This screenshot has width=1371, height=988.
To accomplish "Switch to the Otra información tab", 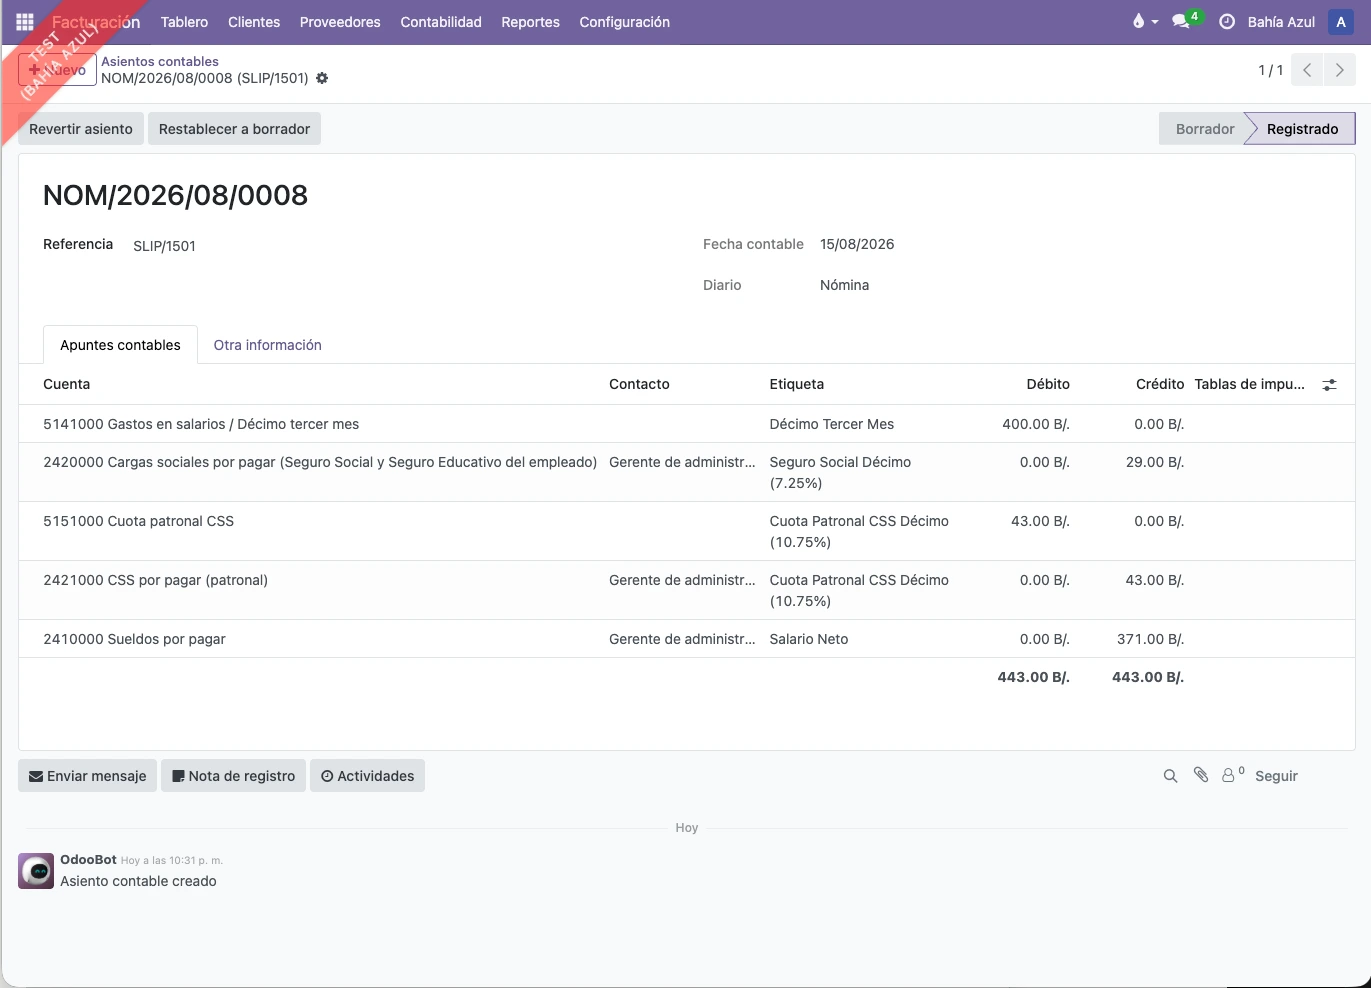I will click(268, 345).
